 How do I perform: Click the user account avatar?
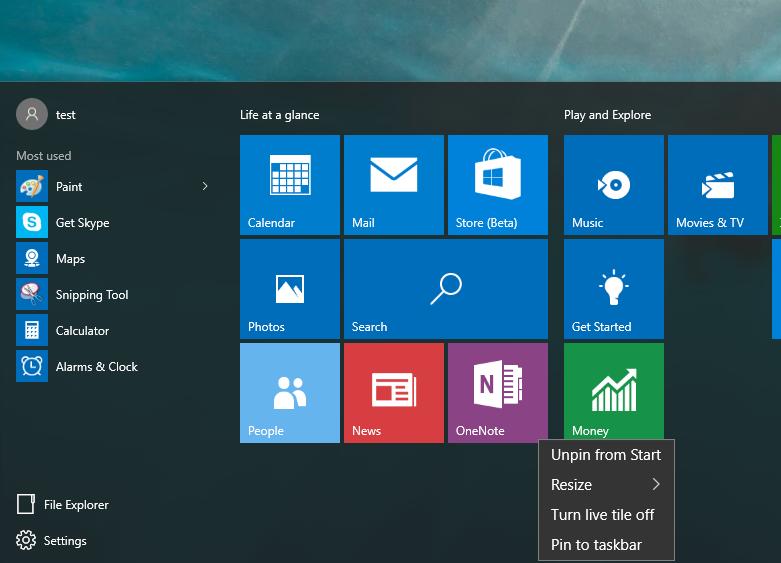coord(32,114)
